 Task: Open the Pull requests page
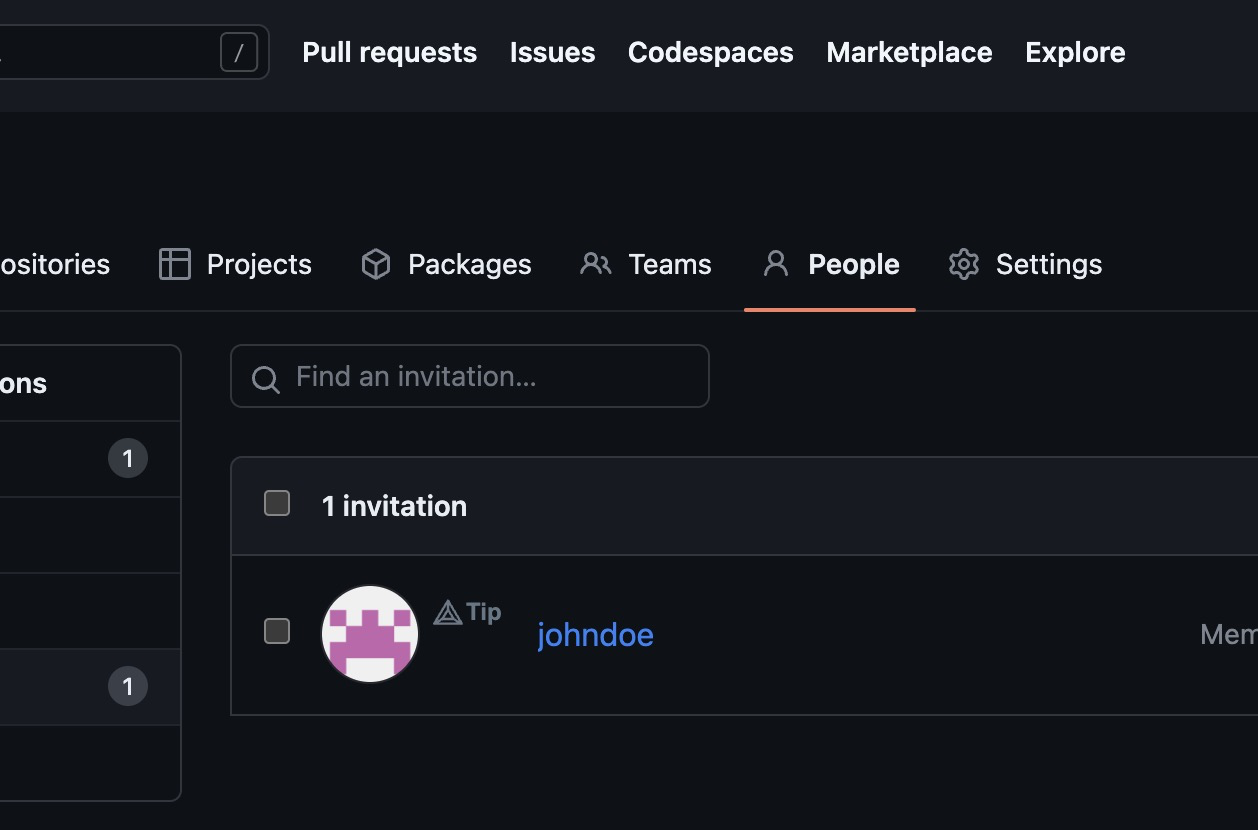(x=389, y=52)
